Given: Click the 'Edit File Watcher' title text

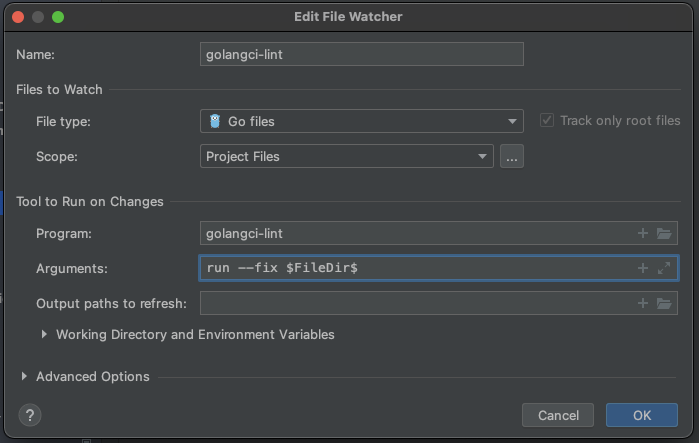Looking at the screenshot, I should click(348, 16).
